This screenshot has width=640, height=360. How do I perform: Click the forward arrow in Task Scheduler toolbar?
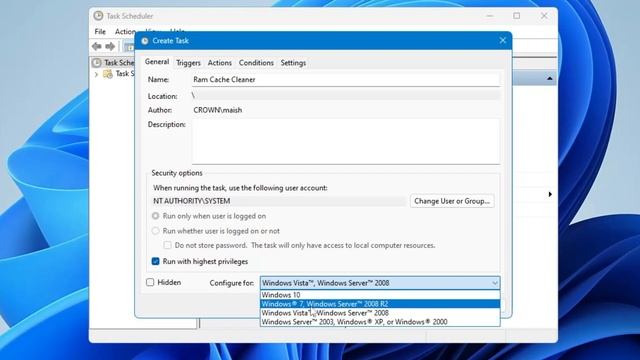(x=110, y=47)
